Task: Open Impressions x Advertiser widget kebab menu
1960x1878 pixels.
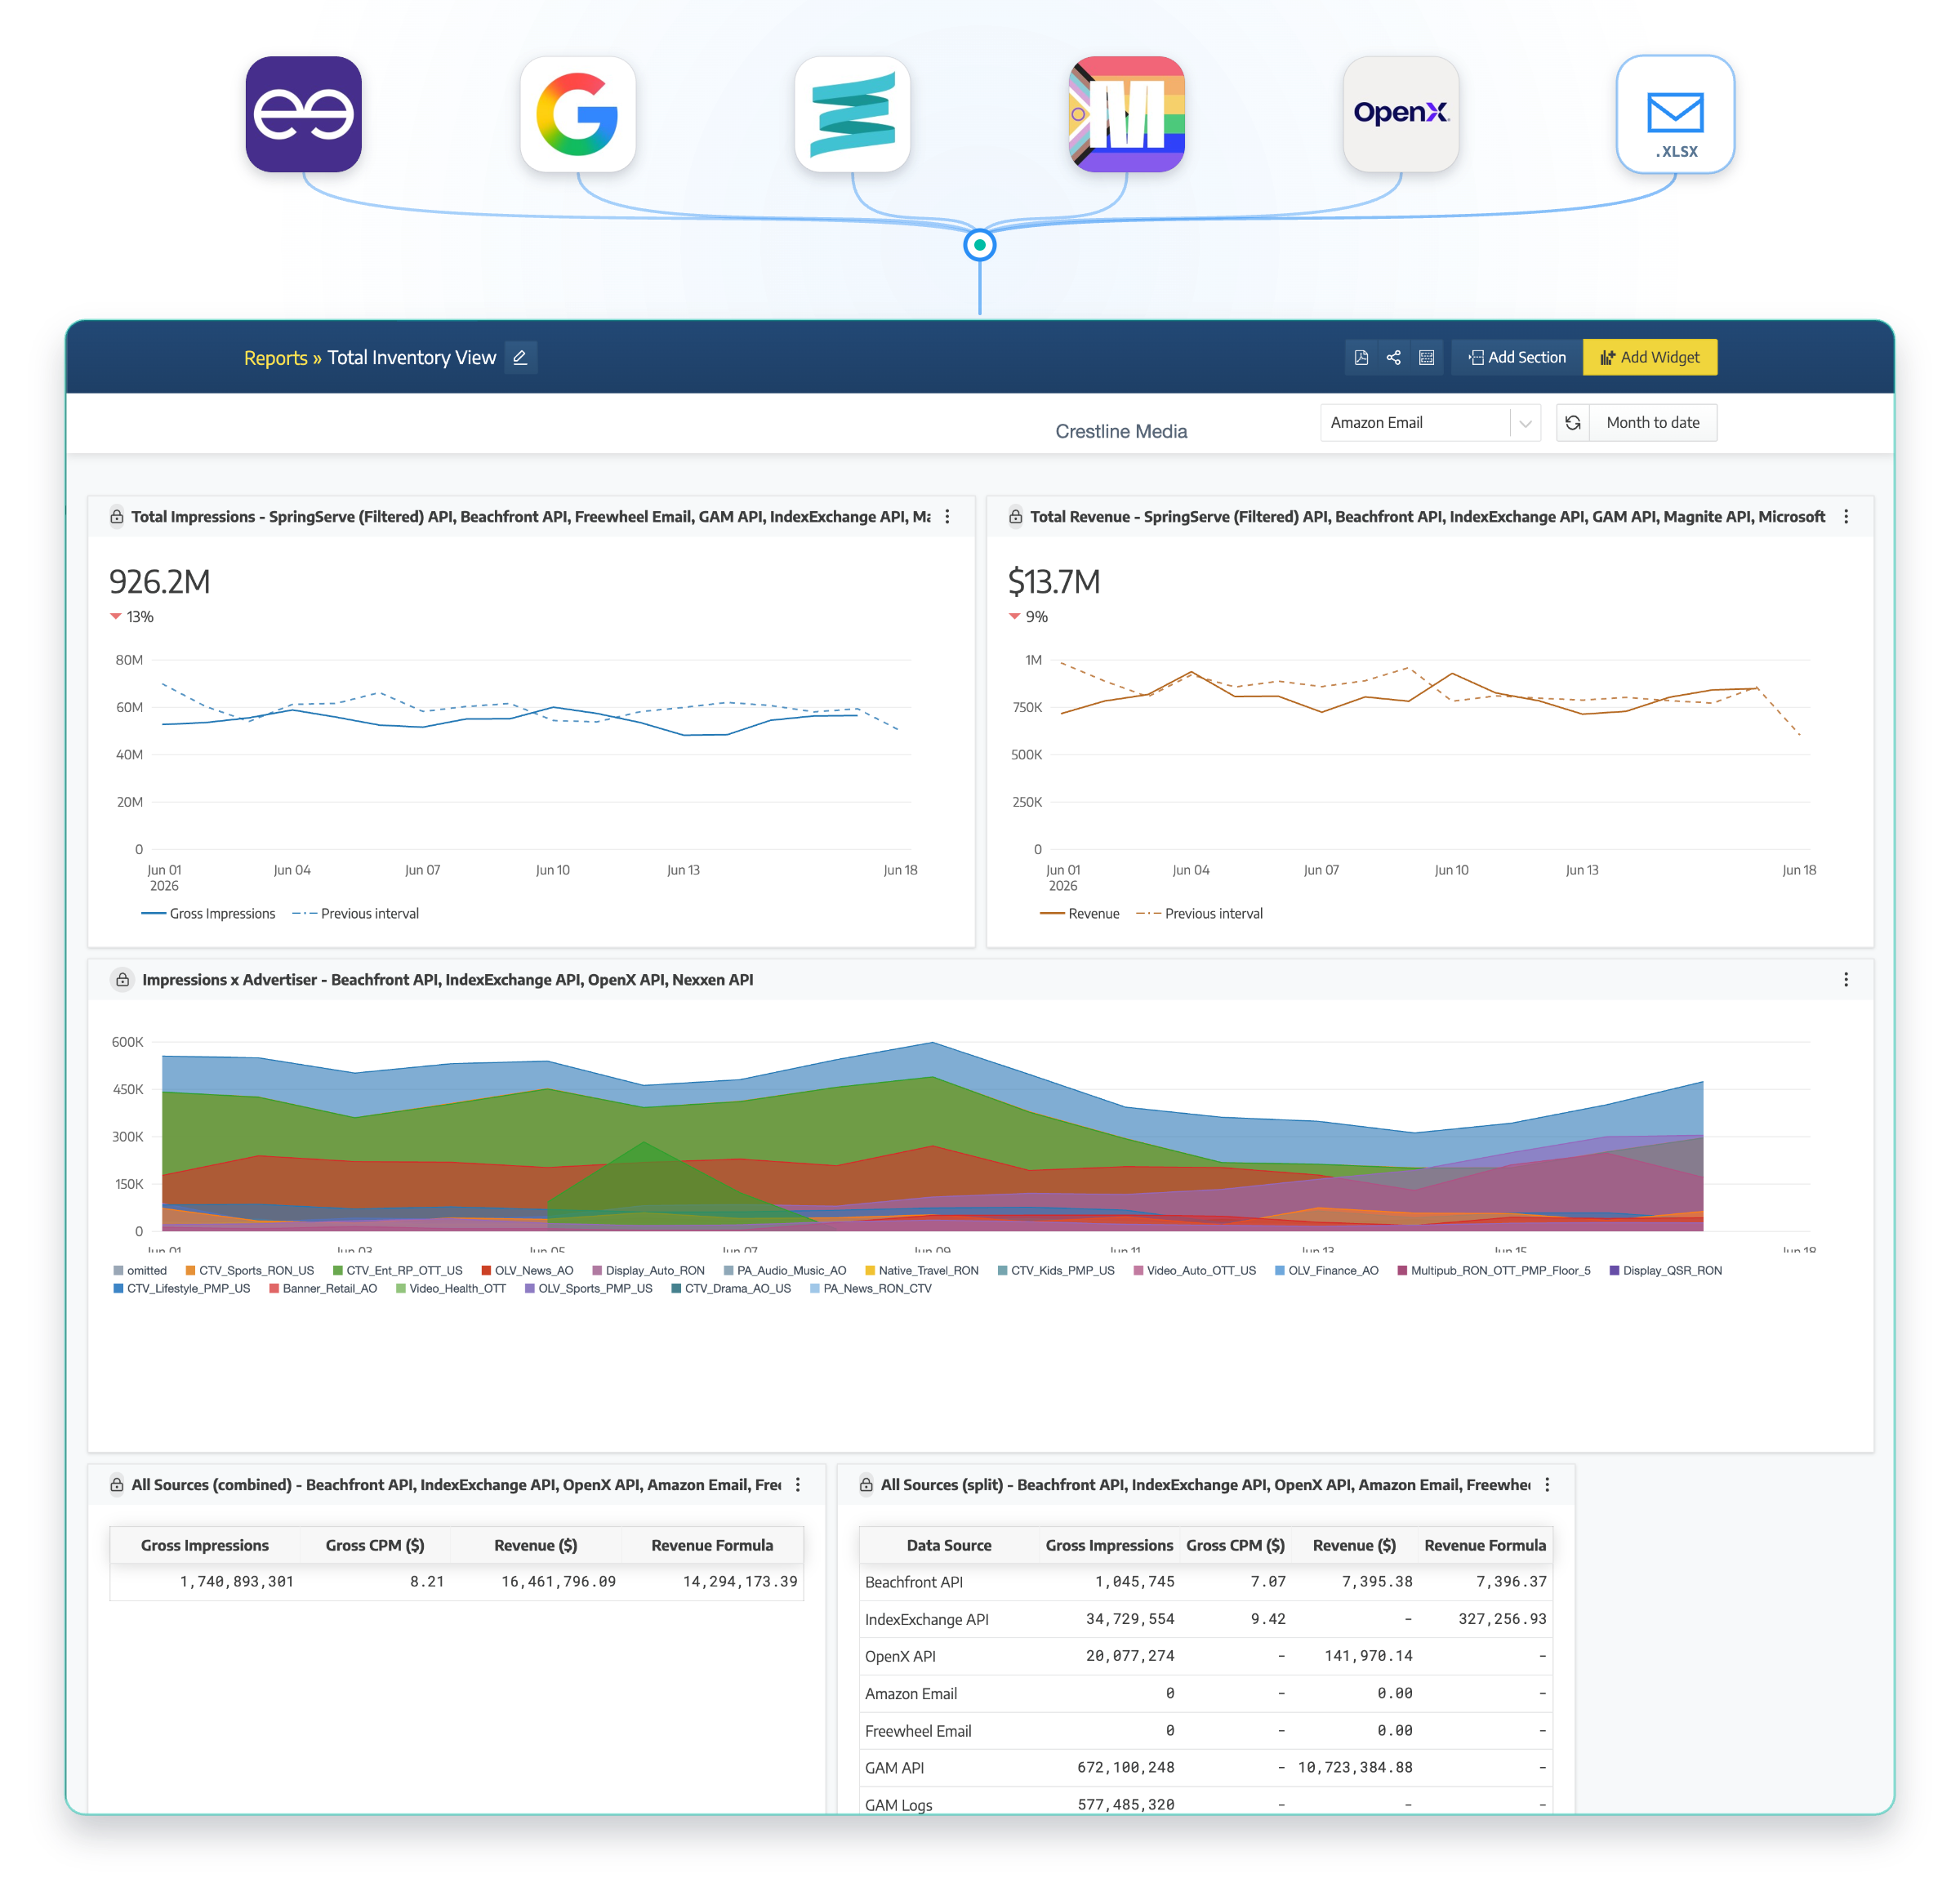Action: point(1846,980)
